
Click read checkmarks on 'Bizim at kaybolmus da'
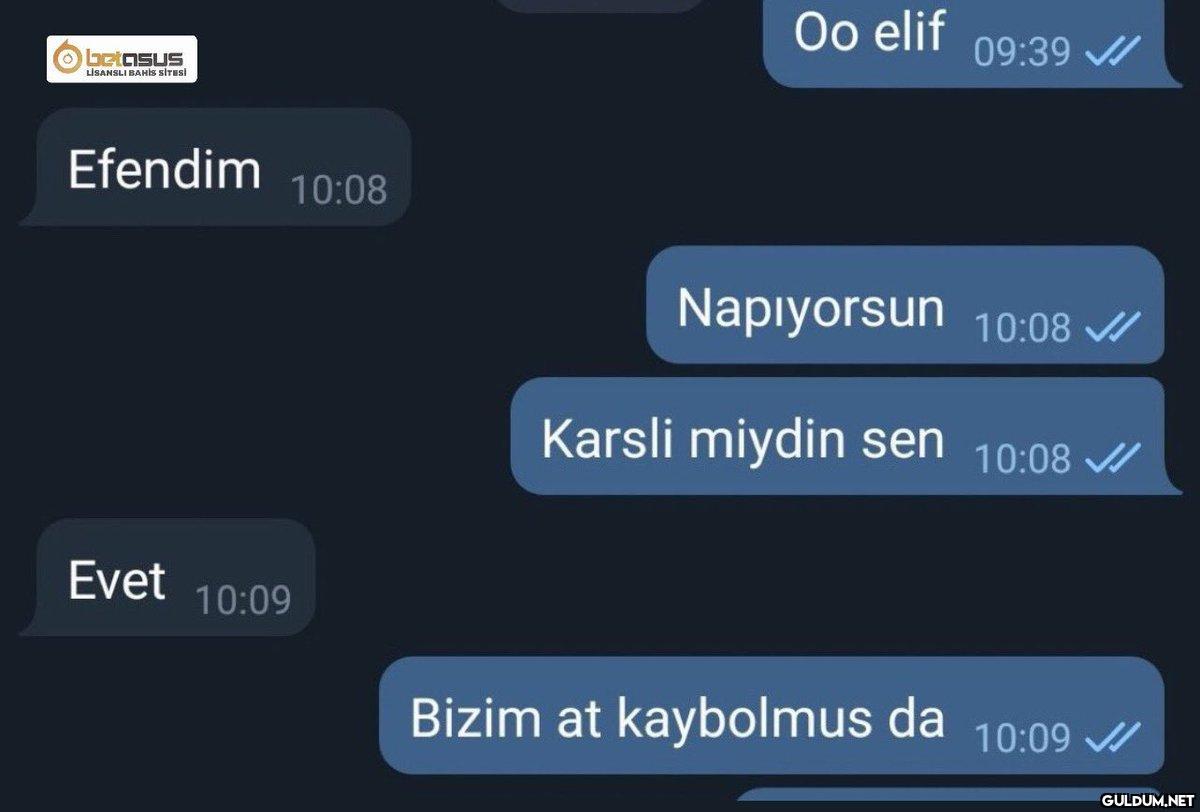[x=1113, y=738]
